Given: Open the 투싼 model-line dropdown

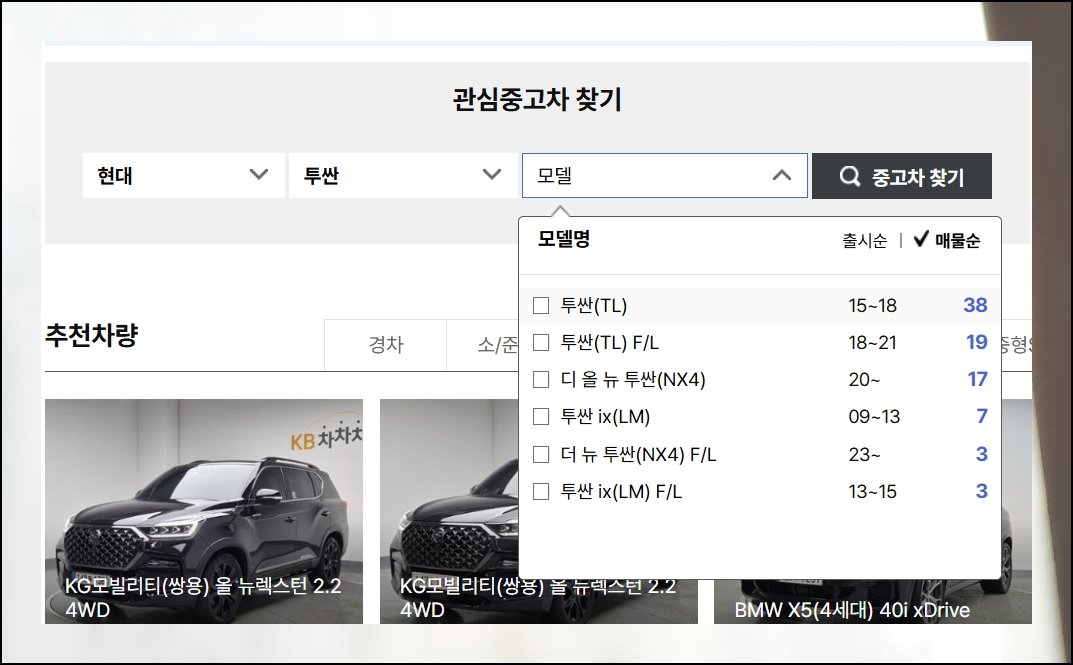Looking at the screenshot, I should point(403,176).
